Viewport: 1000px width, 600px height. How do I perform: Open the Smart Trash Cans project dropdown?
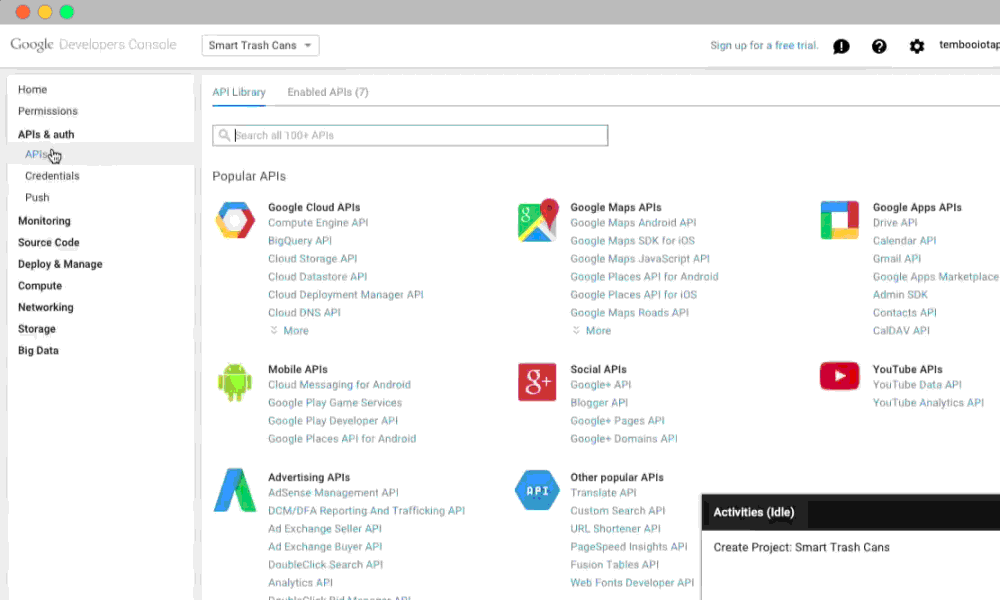[x=260, y=45]
